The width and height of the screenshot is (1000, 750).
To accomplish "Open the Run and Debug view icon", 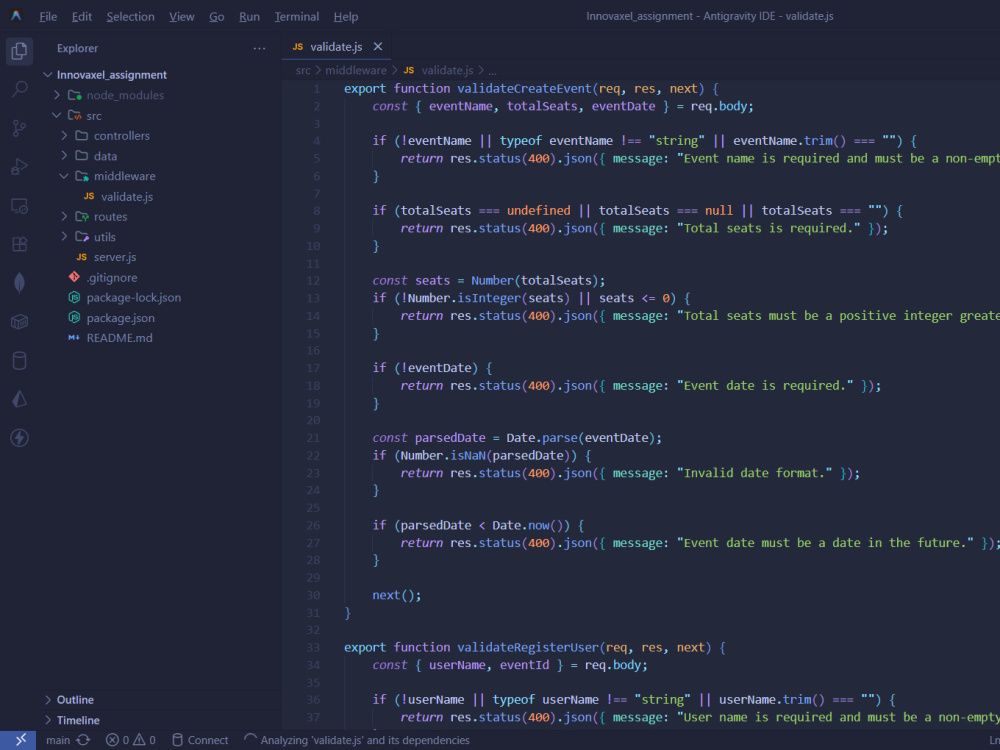I will pos(19,167).
